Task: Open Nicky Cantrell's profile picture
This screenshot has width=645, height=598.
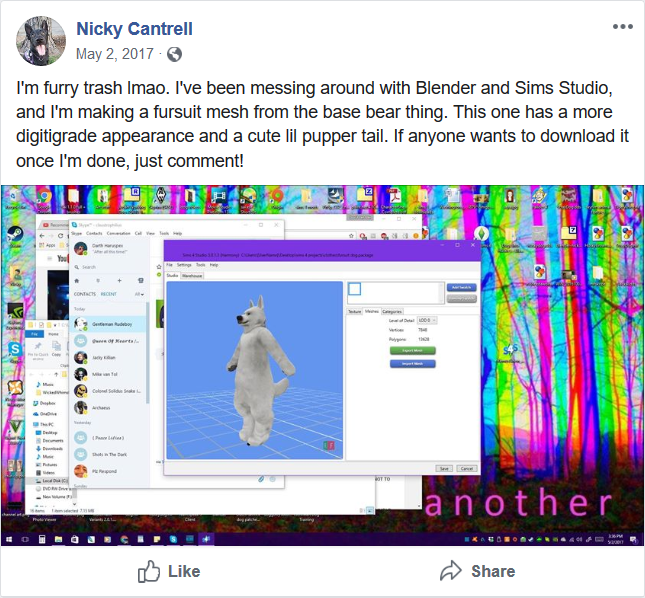Action: click(x=41, y=41)
